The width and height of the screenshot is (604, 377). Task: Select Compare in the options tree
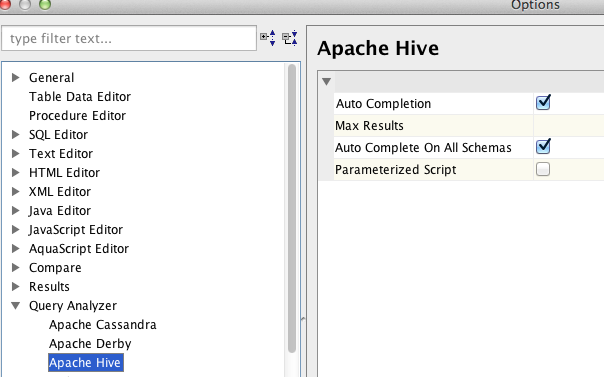pyautogui.click(x=55, y=268)
